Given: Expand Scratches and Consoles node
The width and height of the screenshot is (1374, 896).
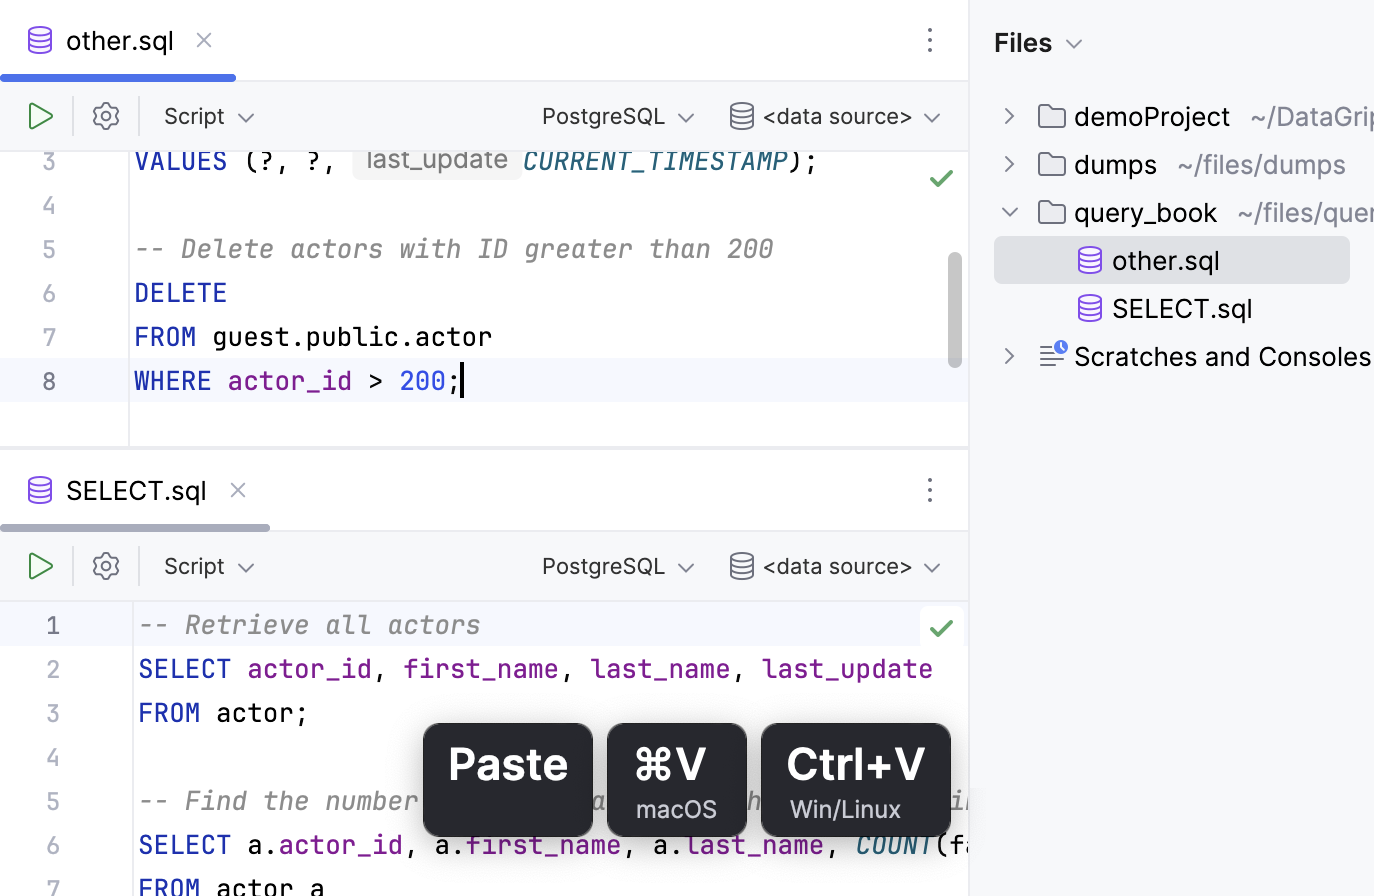Looking at the screenshot, I should point(1010,356).
